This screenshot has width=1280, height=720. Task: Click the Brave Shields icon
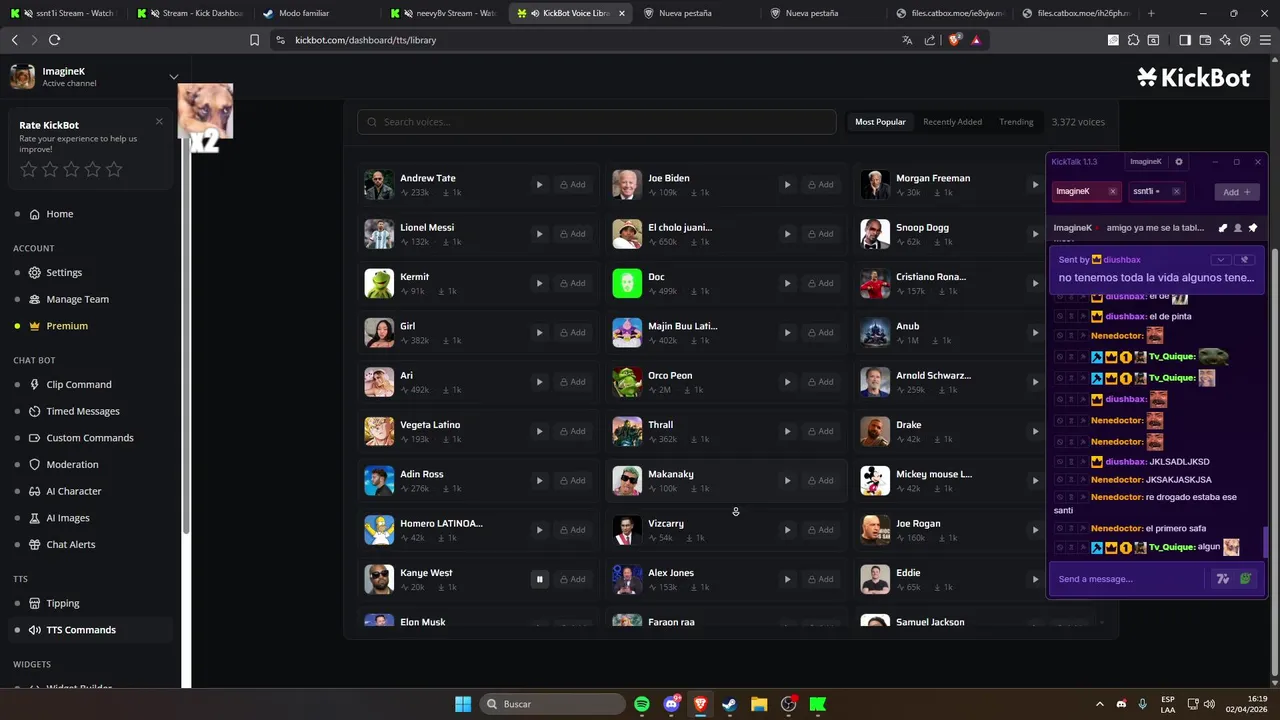(x=954, y=40)
